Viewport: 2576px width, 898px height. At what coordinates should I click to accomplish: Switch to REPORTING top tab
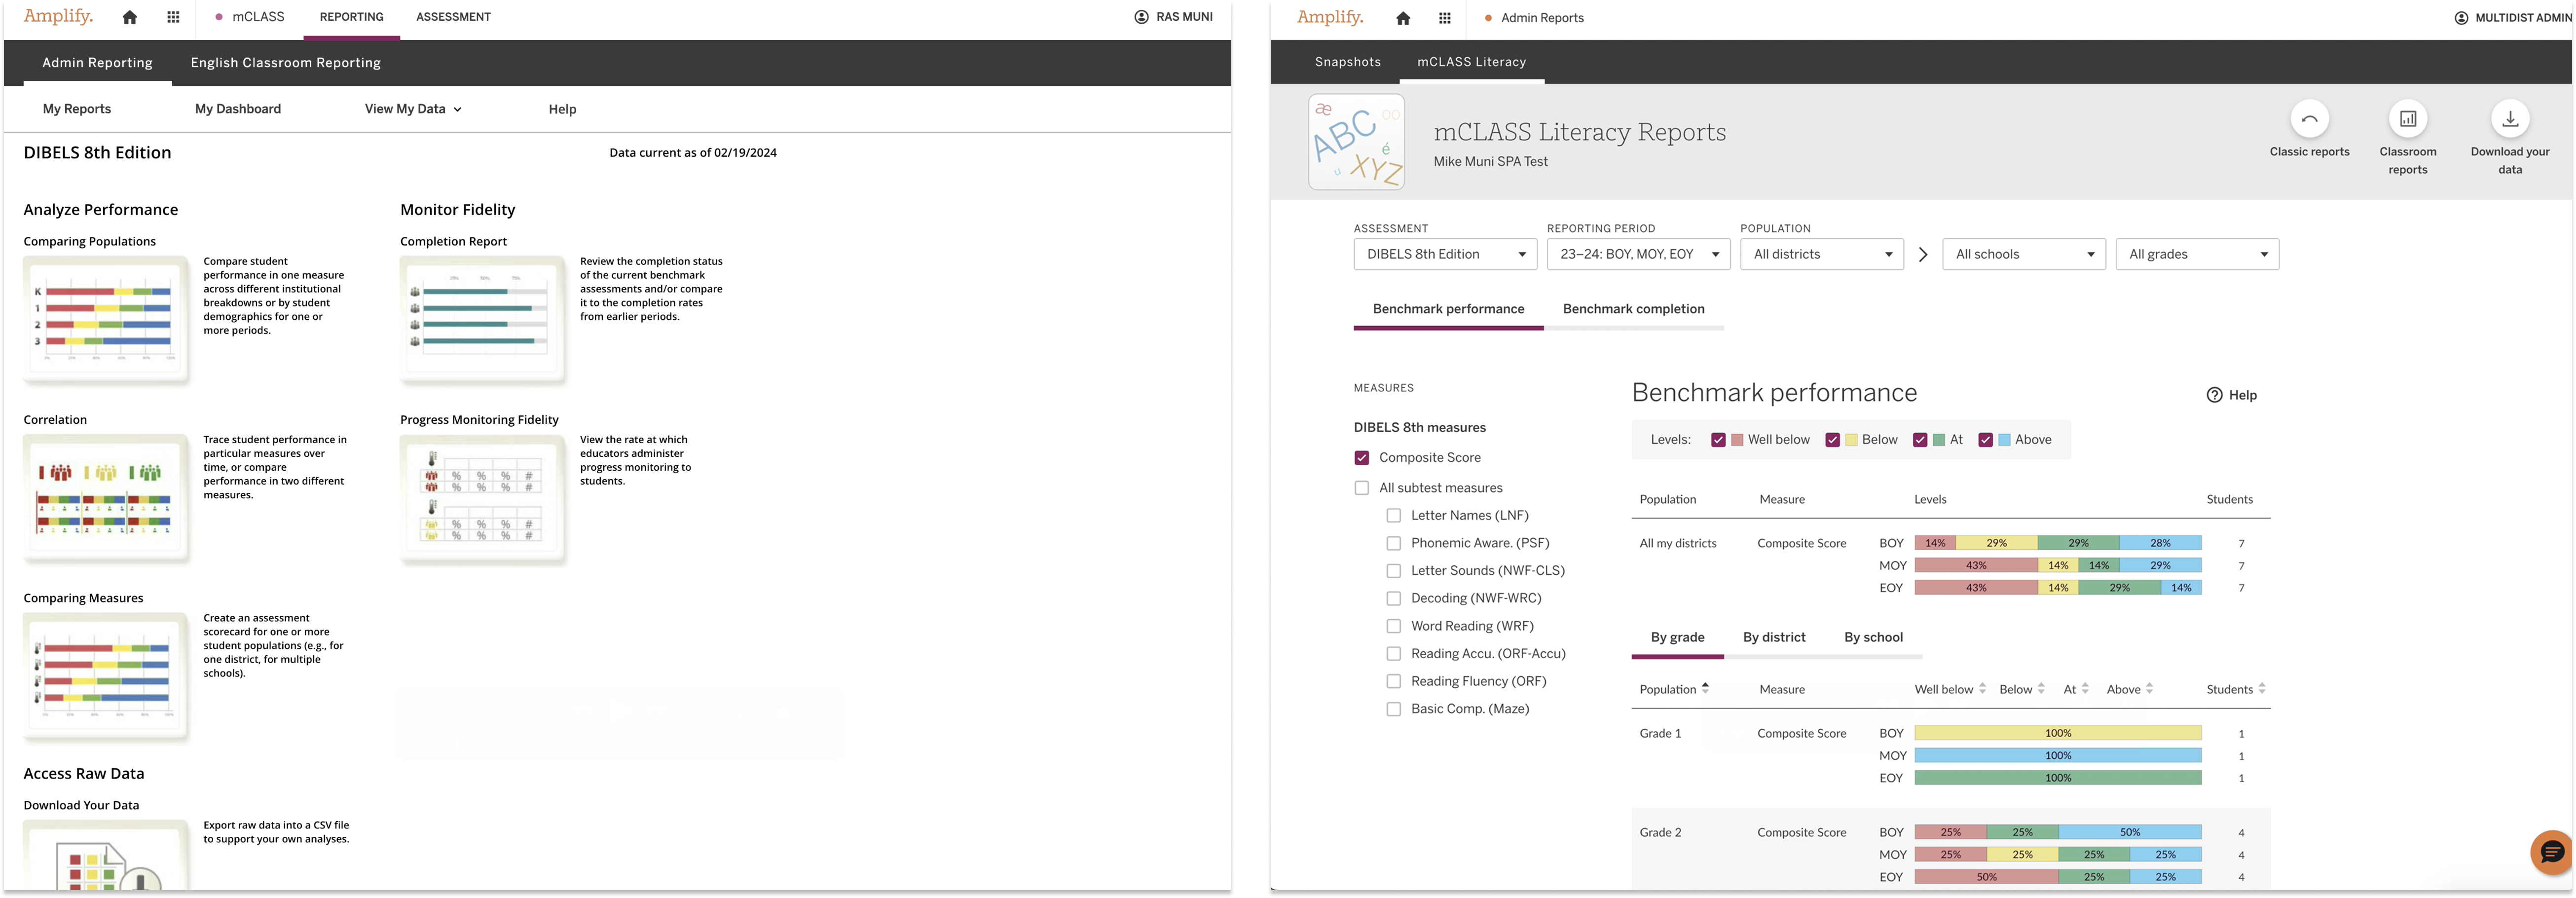(x=351, y=17)
